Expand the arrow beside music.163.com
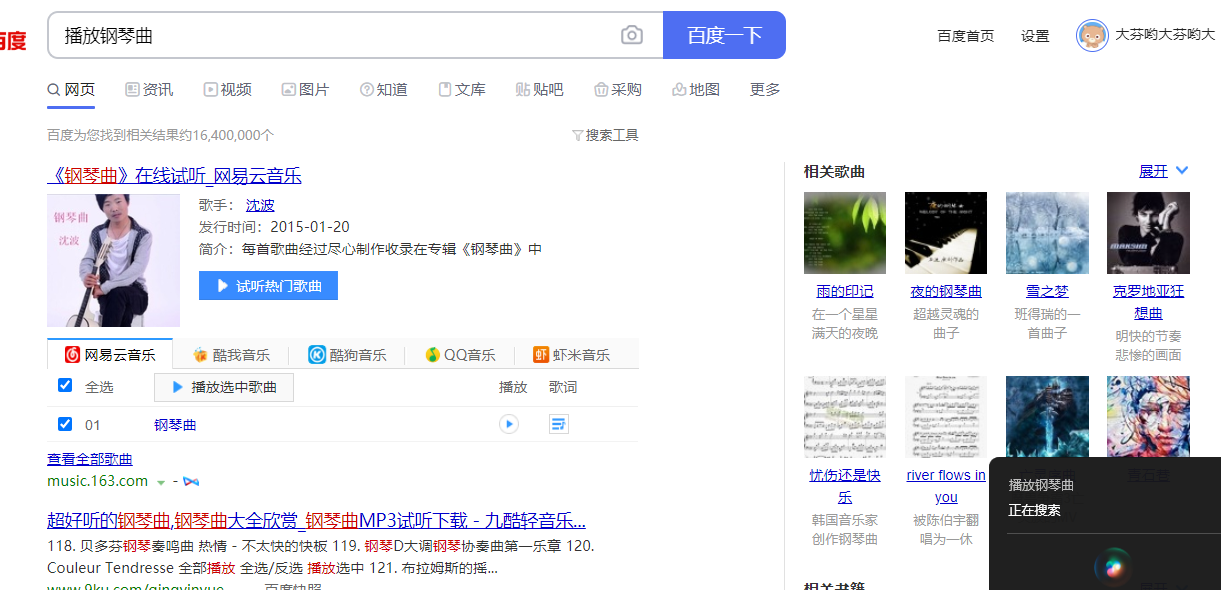 click(160, 482)
